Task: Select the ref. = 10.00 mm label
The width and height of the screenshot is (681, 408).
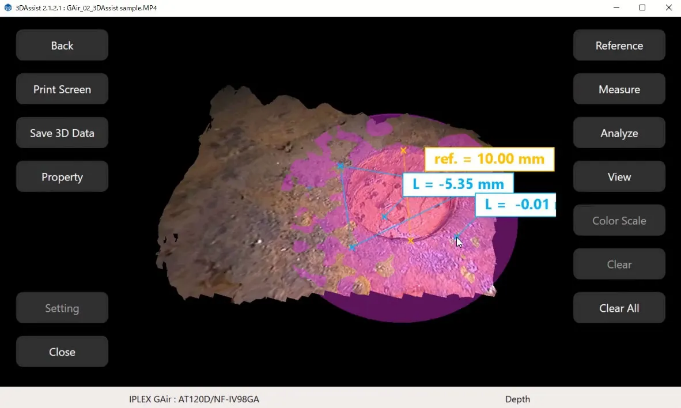Action: [x=489, y=159]
